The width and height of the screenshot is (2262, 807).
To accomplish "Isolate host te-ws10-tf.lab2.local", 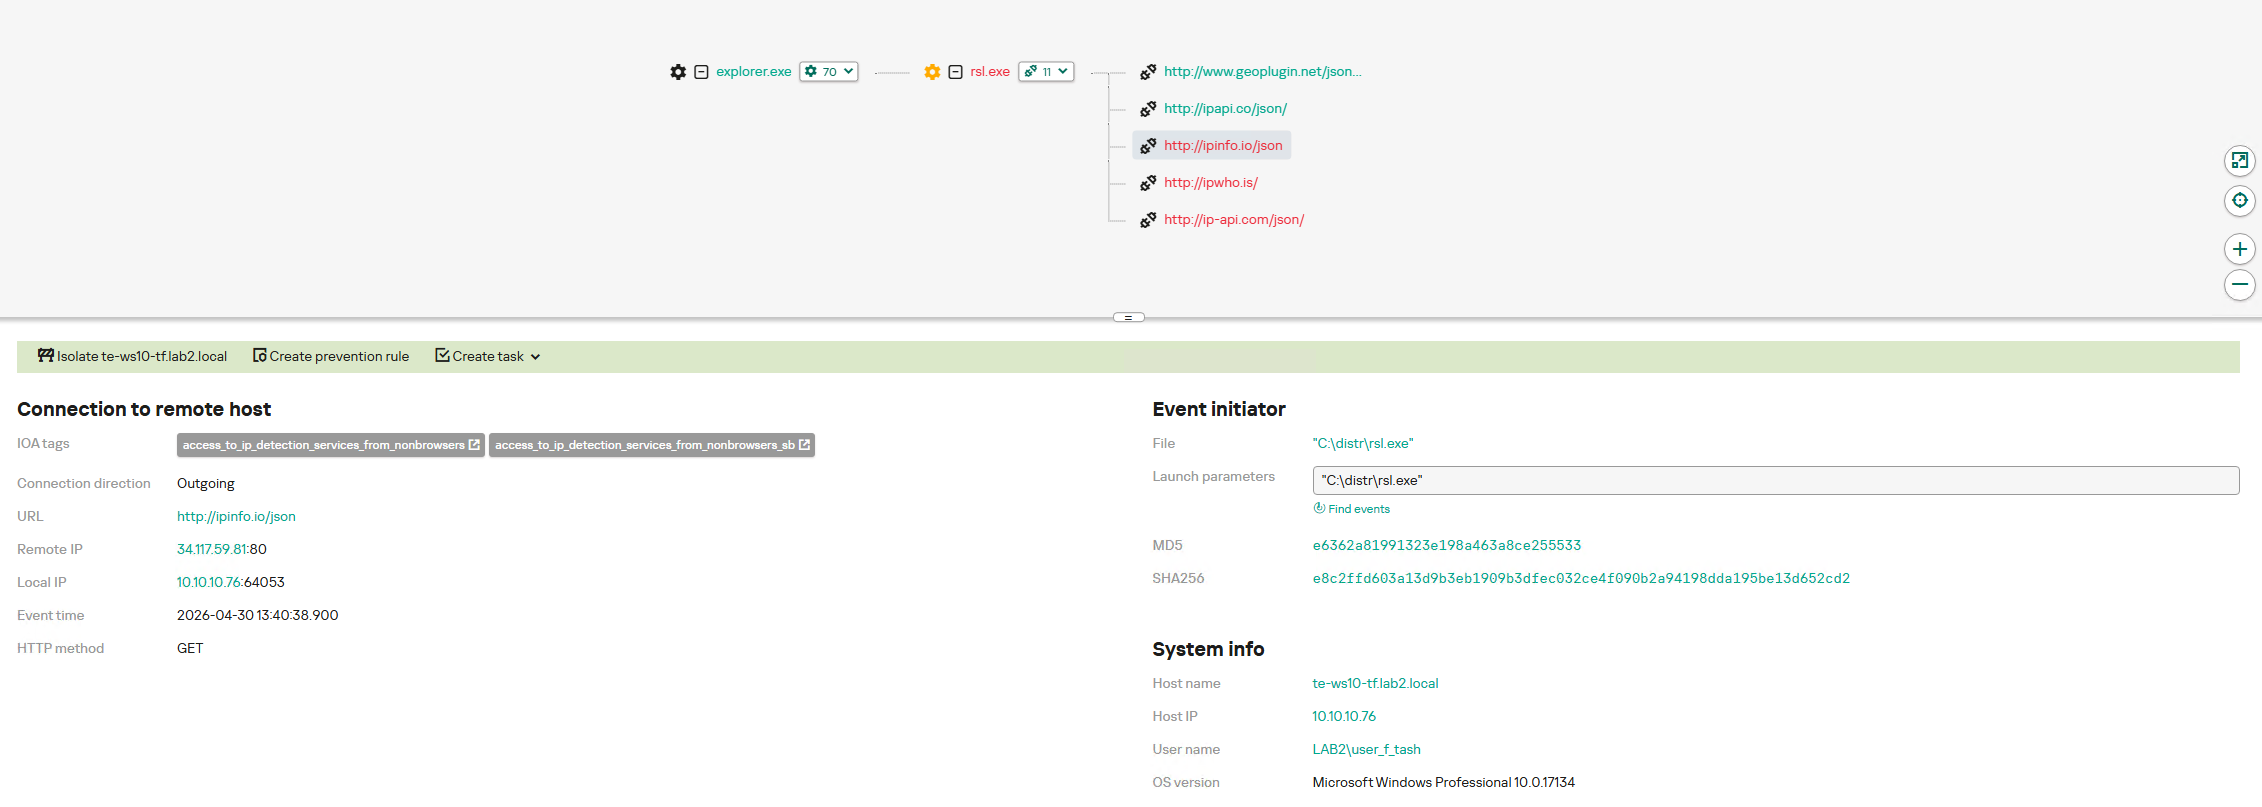I will (x=132, y=356).
